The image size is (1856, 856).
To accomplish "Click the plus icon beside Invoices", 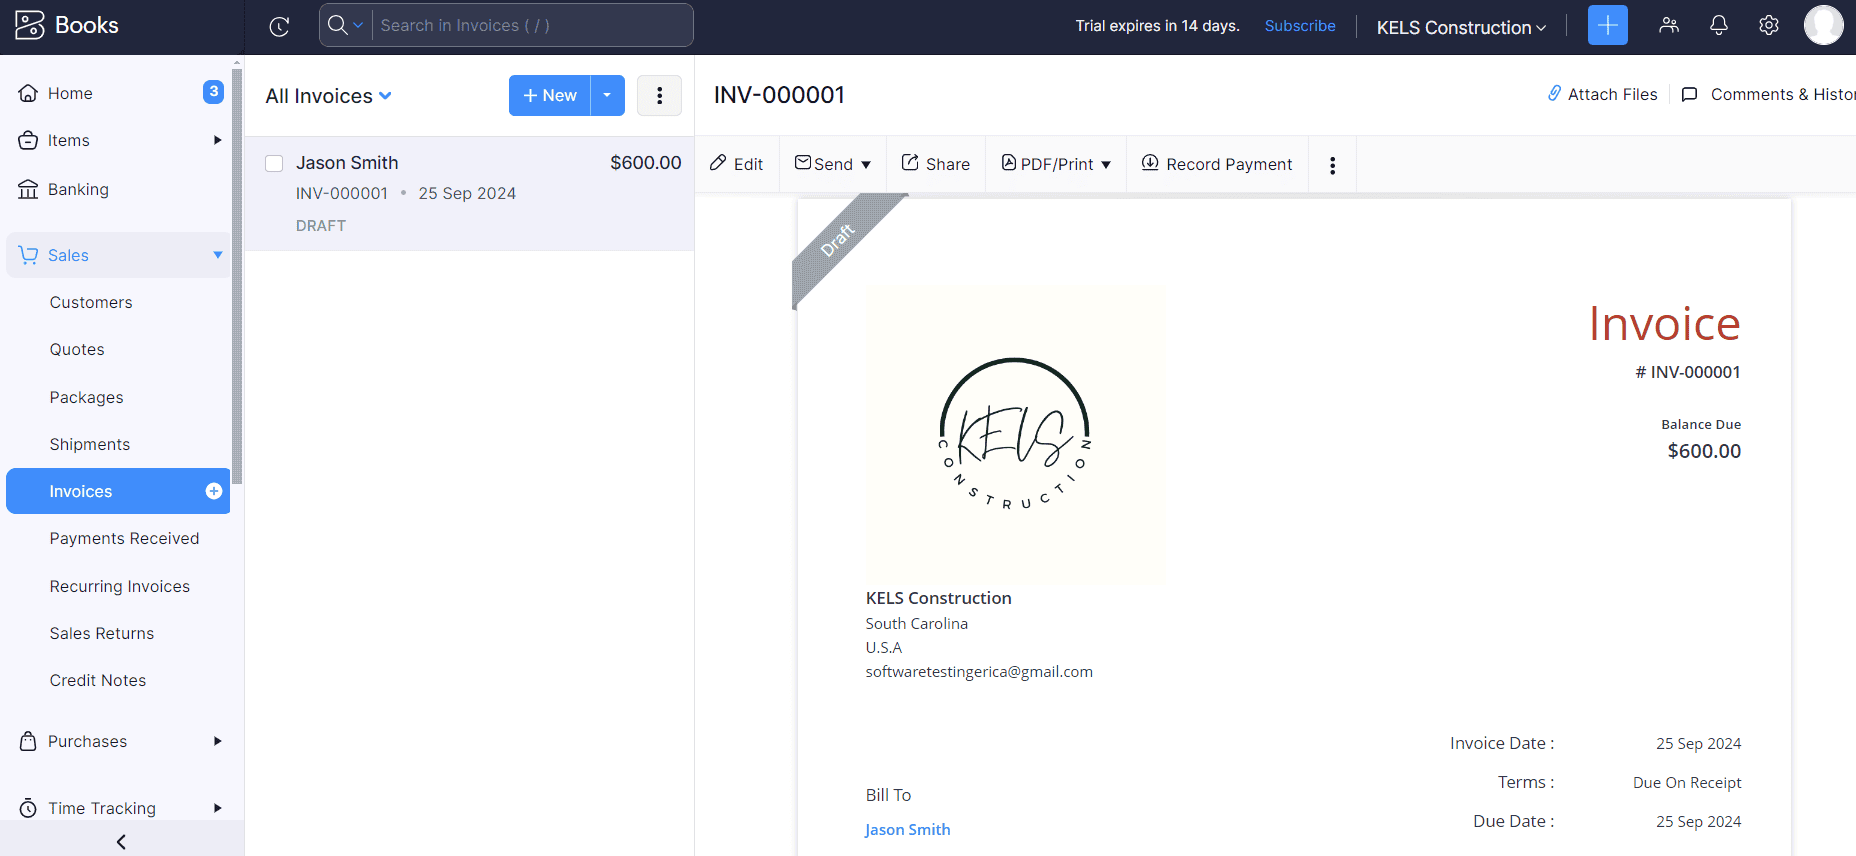I will 214,491.
